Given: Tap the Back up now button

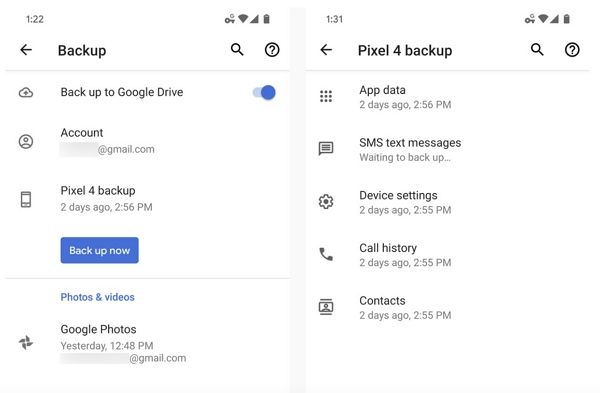Looking at the screenshot, I should (x=99, y=250).
